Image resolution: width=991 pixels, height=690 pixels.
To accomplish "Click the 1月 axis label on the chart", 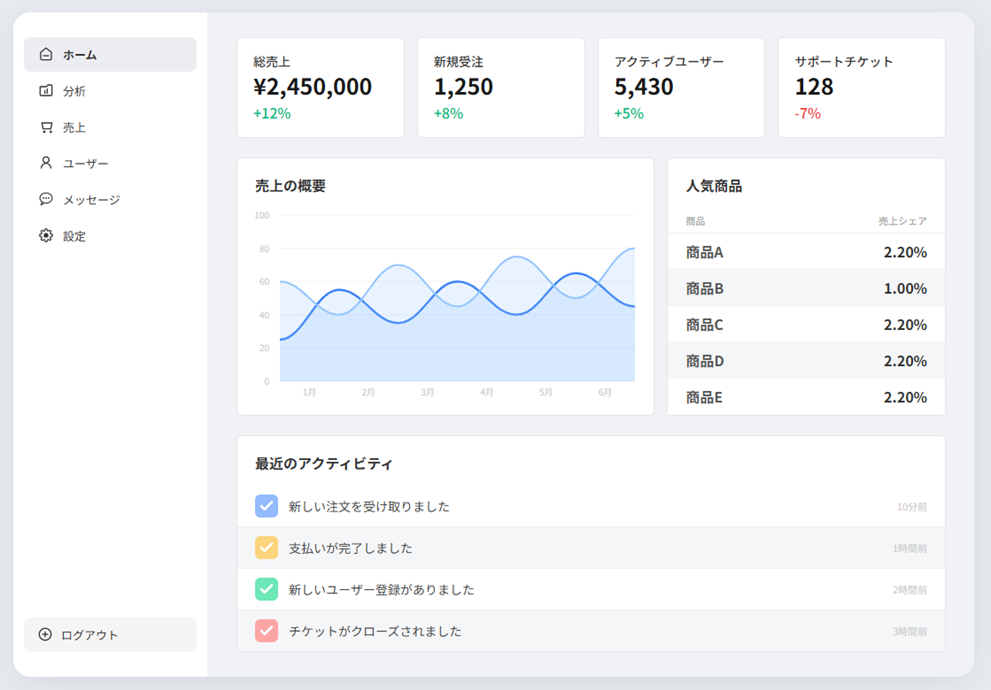I will click(309, 392).
